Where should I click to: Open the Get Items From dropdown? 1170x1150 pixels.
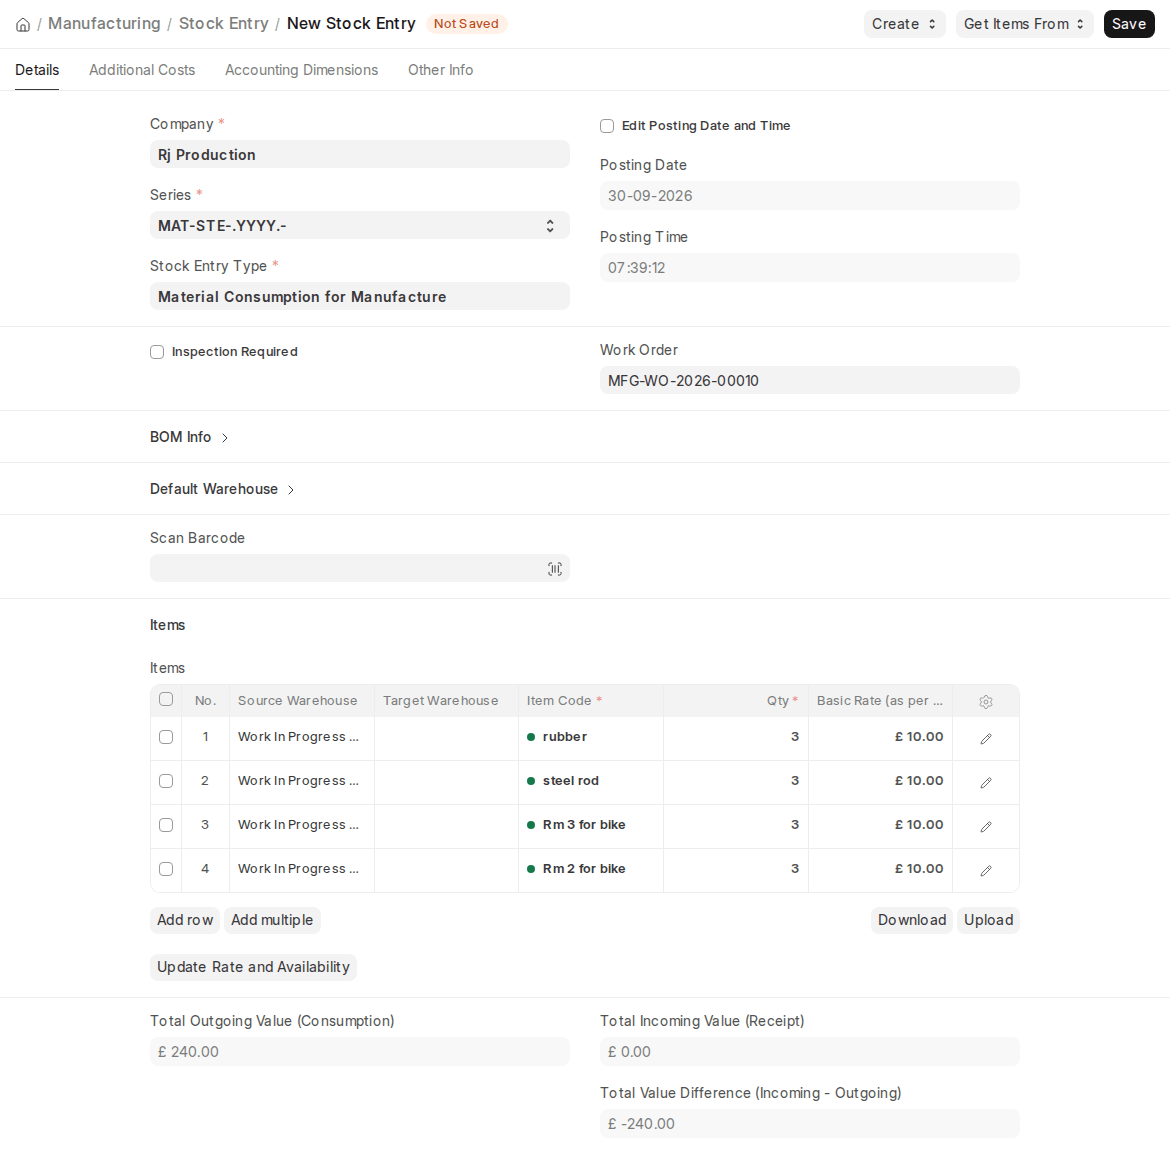1024,24
